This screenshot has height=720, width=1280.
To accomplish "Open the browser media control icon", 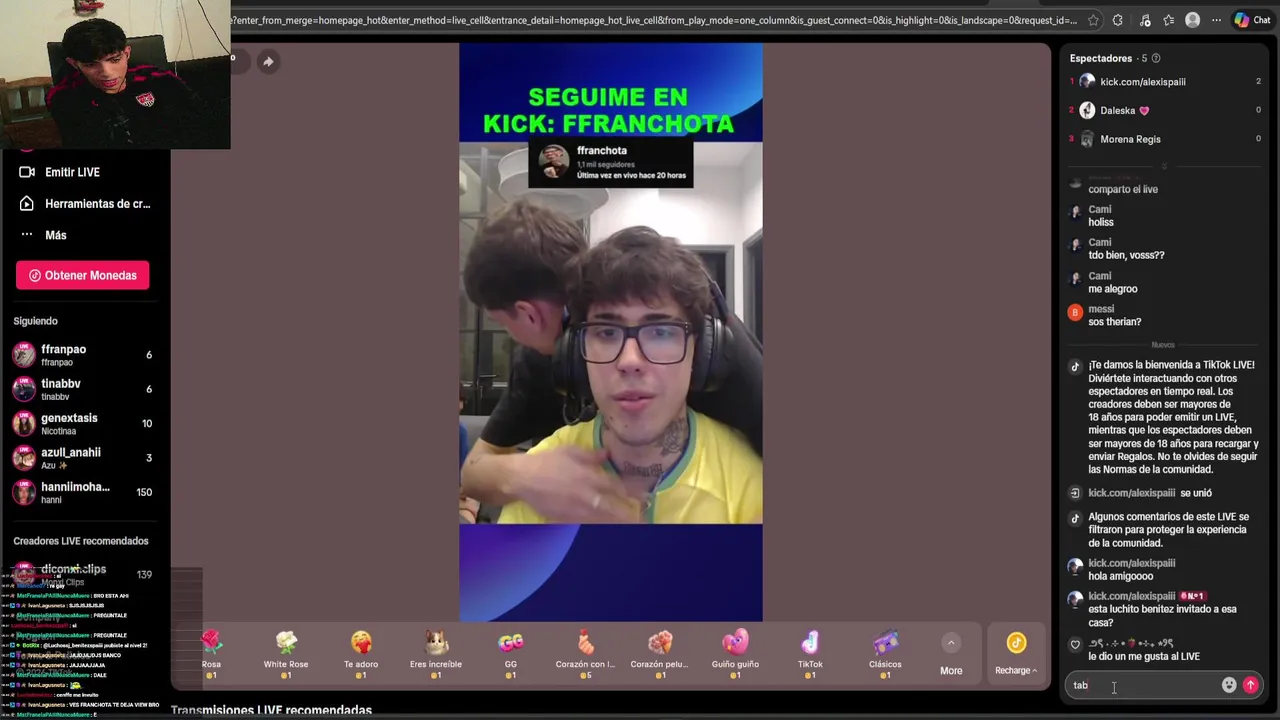I will (x=1145, y=20).
